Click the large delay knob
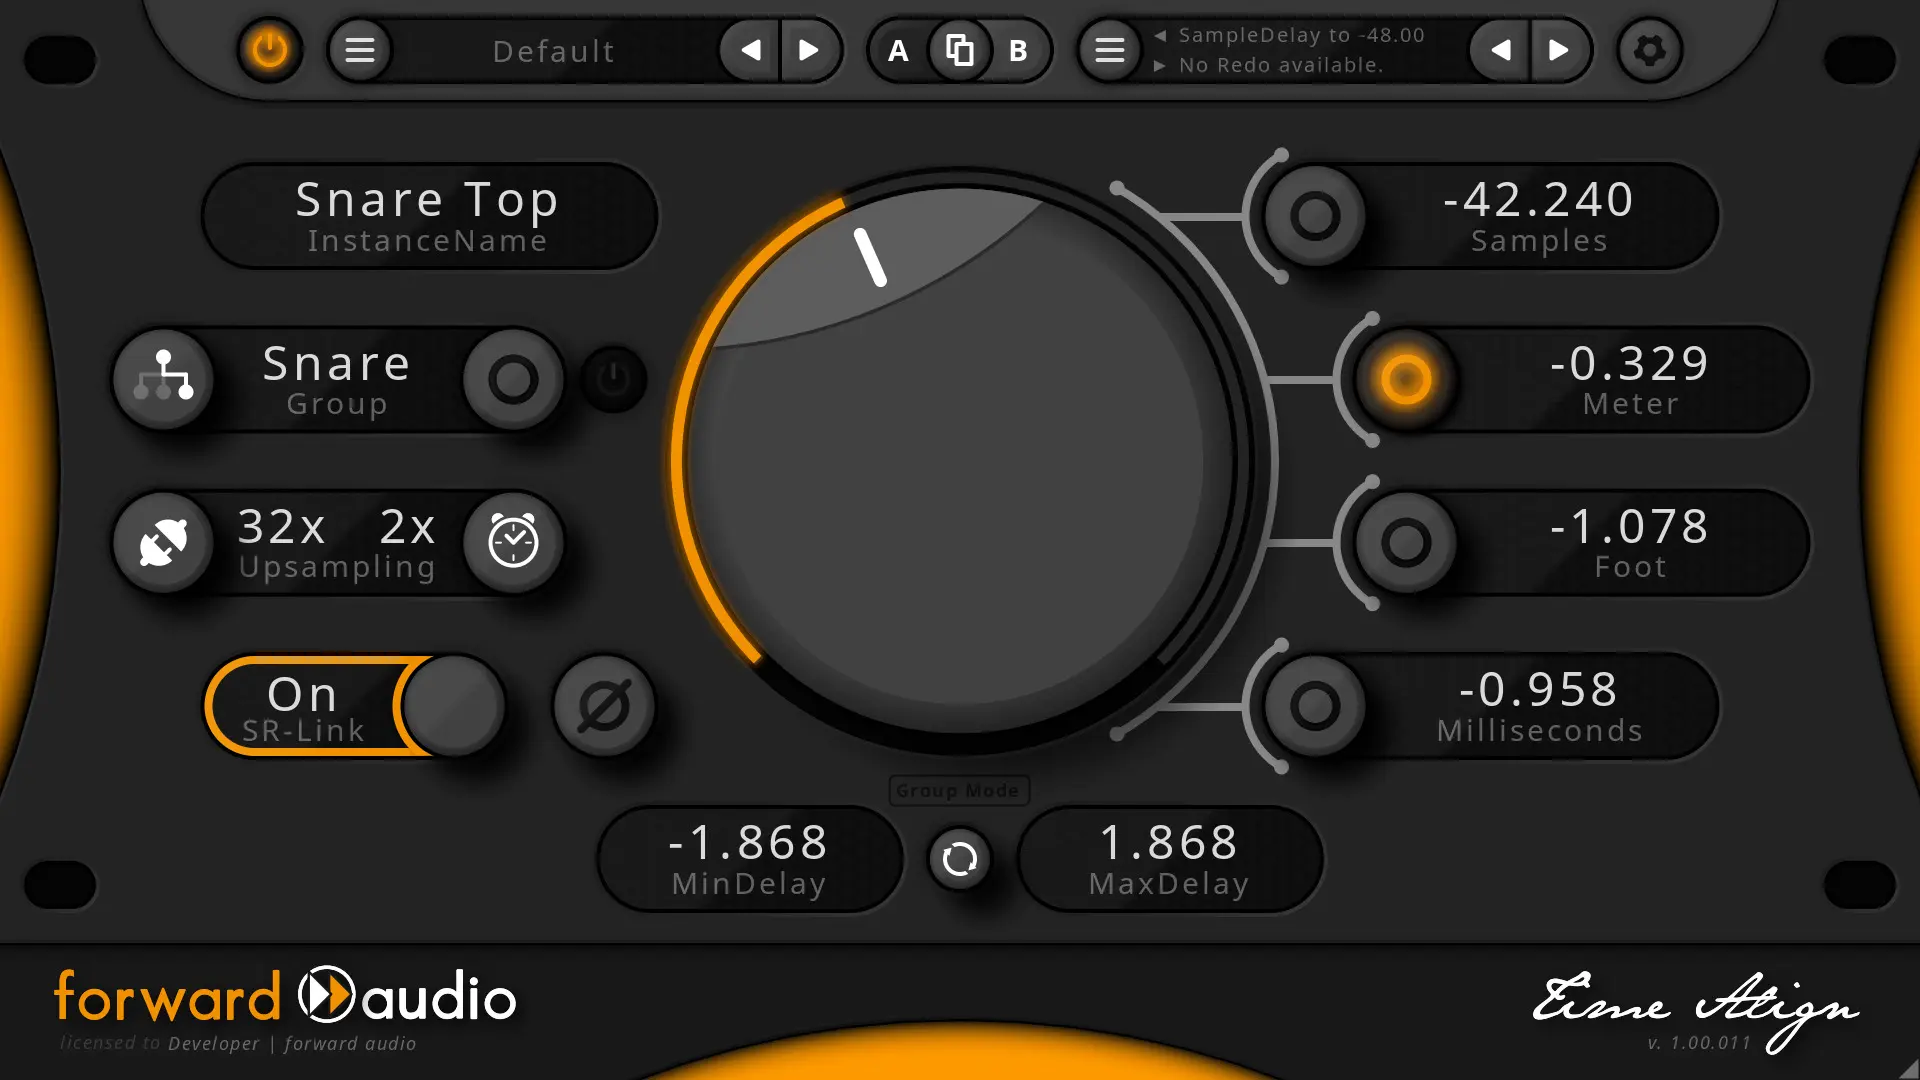 click(958, 460)
